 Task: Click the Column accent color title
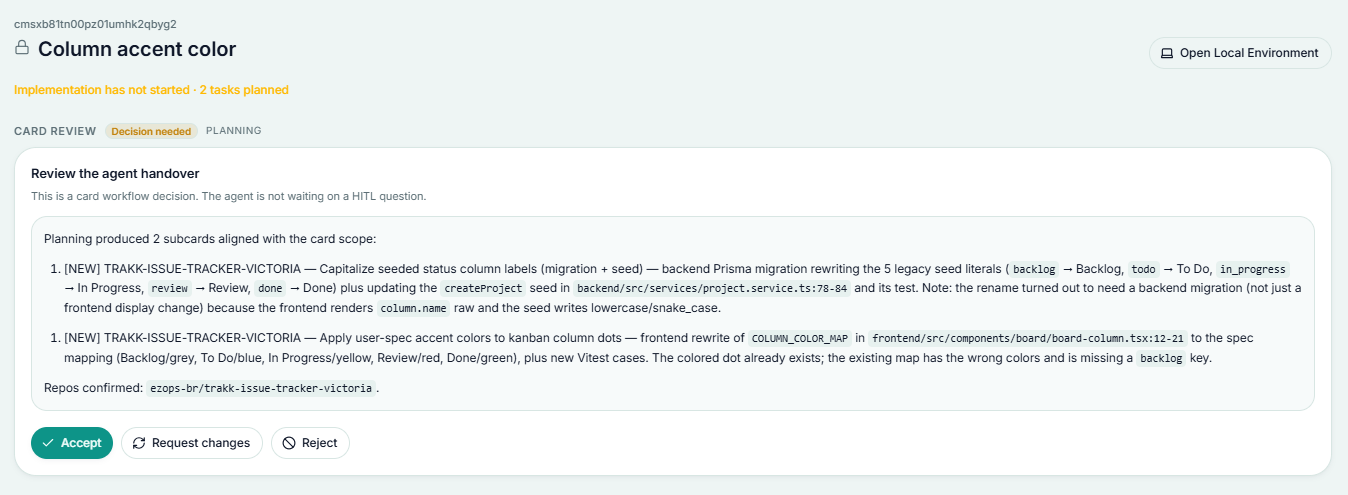coord(137,48)
